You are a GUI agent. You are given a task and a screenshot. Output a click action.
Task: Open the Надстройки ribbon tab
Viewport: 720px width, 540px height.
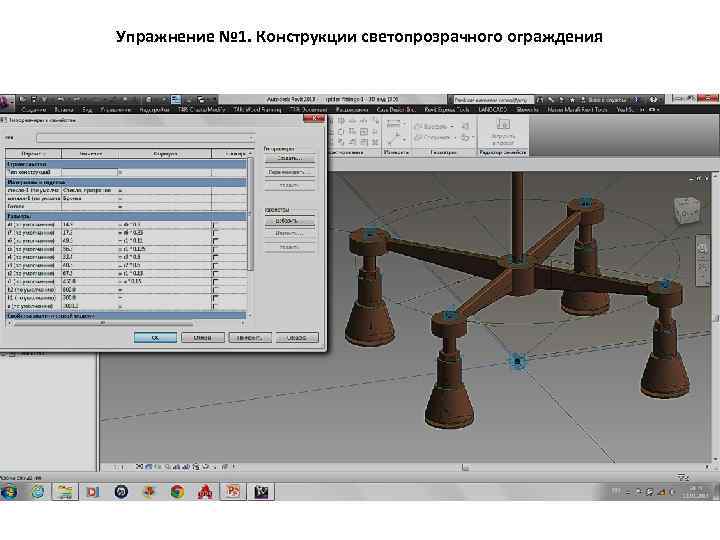click(x=154, y=110)
